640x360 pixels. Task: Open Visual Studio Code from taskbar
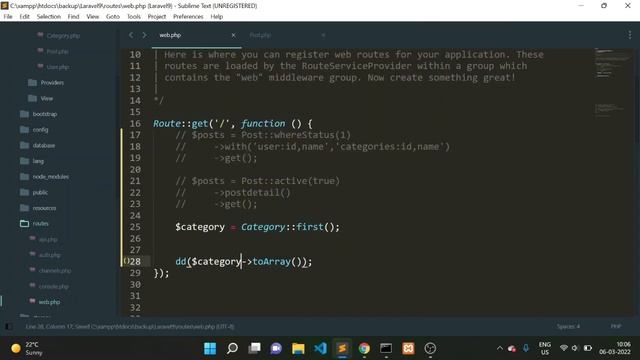(x=320, y=348)
